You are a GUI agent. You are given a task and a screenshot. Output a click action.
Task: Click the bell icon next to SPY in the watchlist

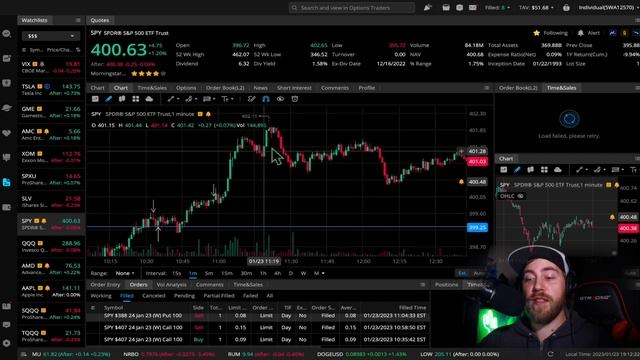coord(44,221)
